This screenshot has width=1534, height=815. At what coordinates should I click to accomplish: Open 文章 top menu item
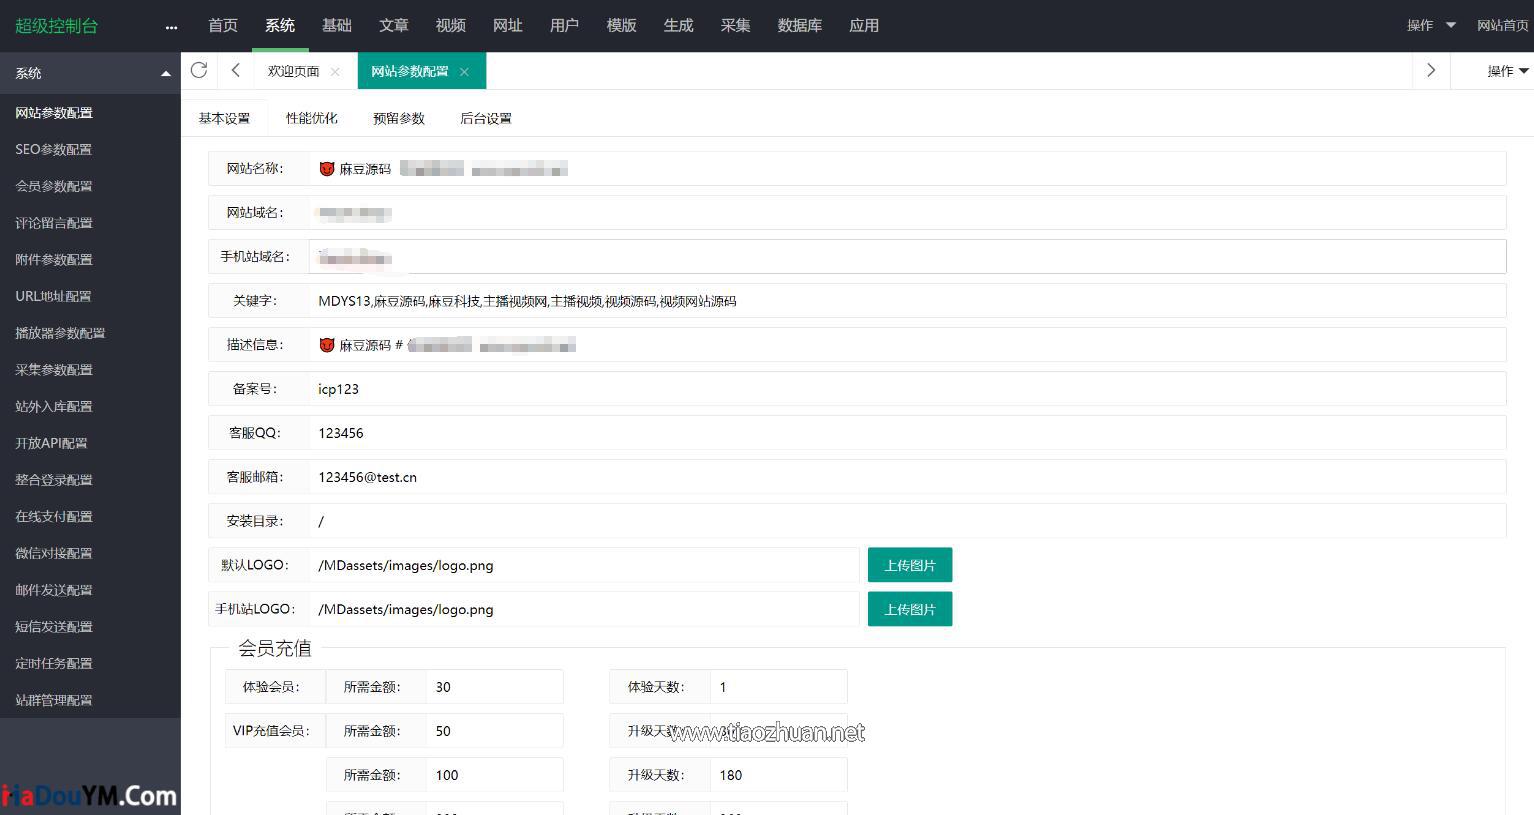tap(394, 25)
